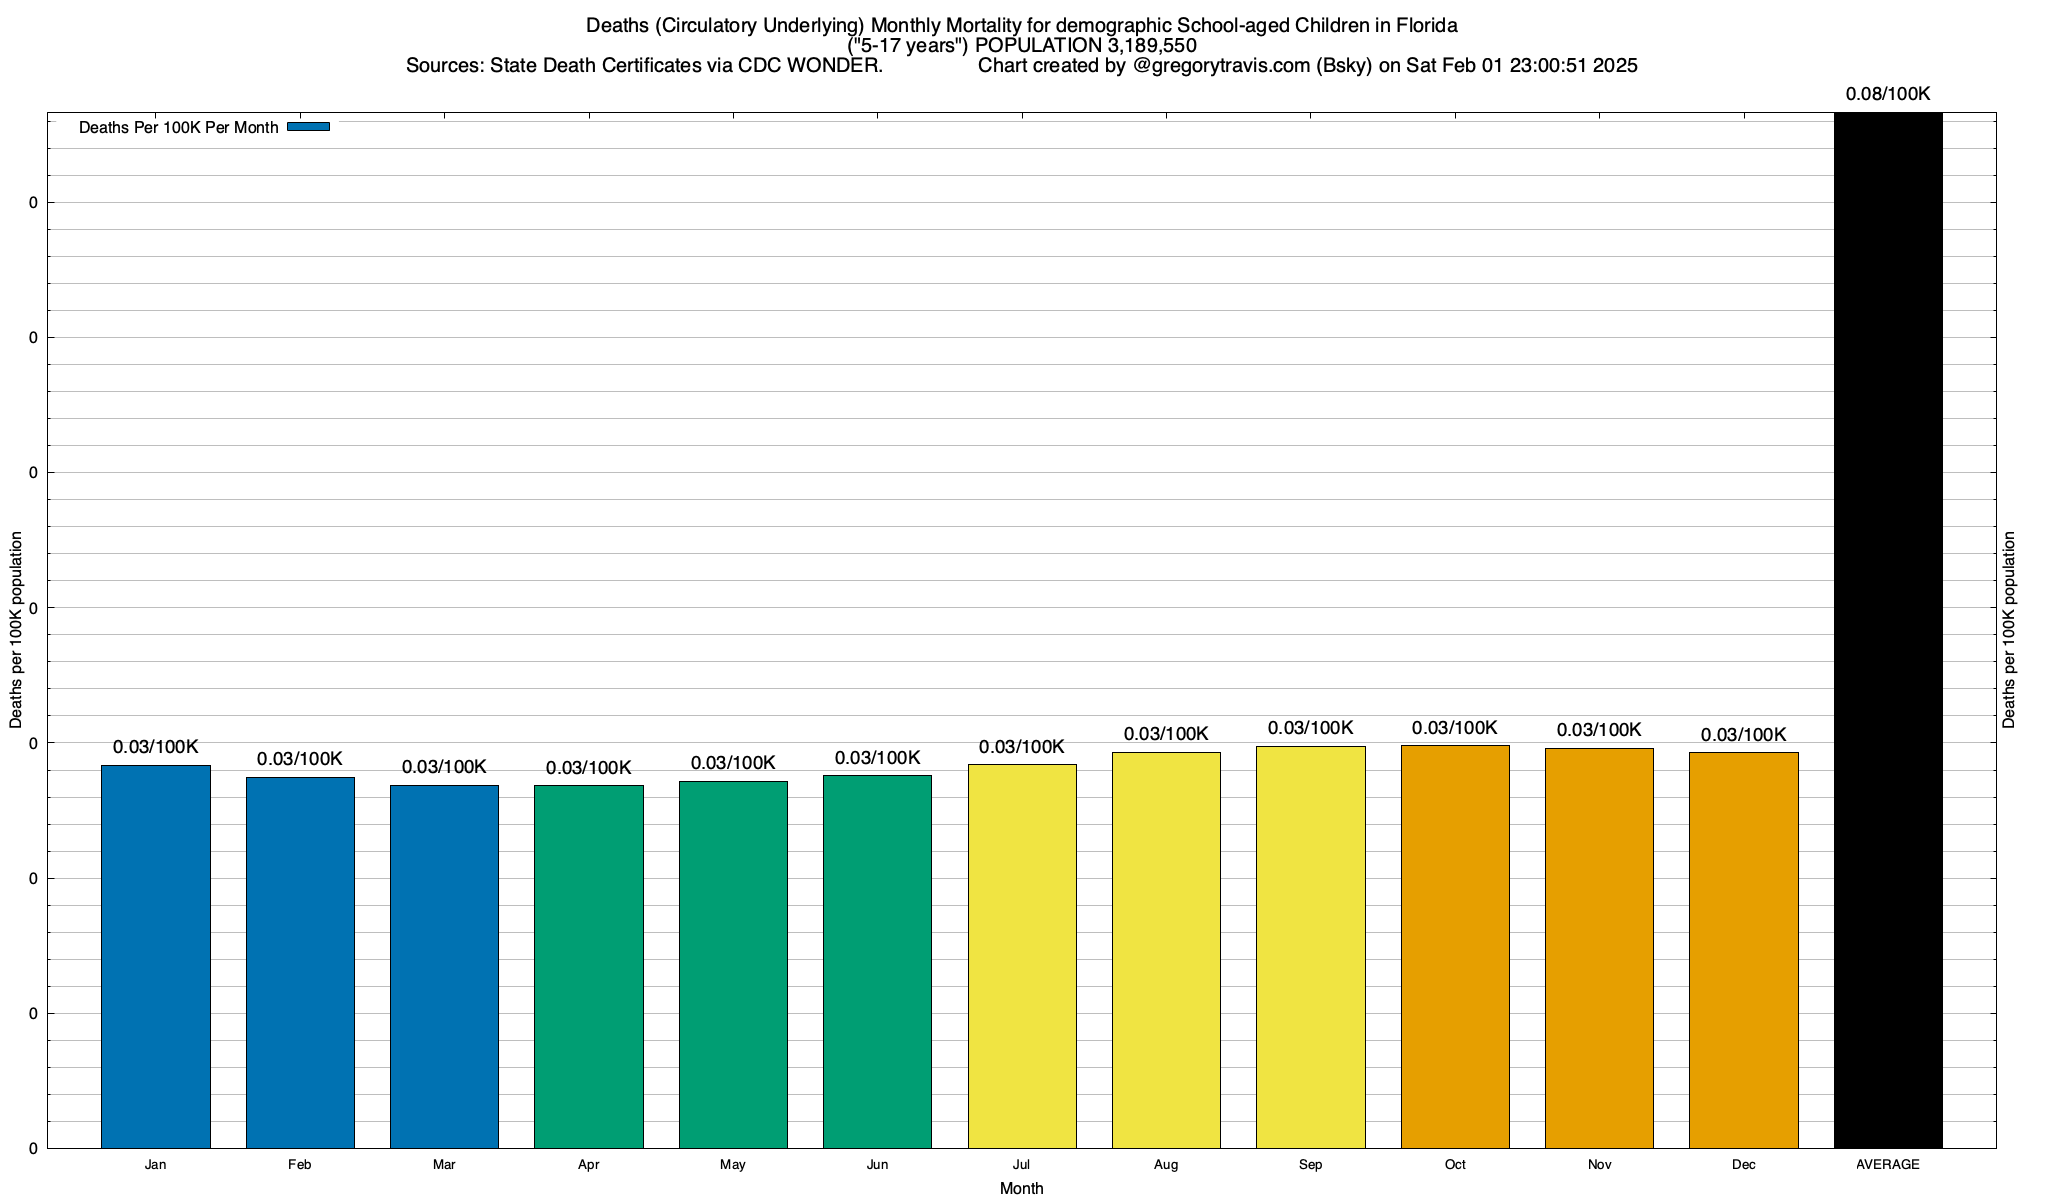Click the left 'Deaths per 100K population' axis label
2048x1200 pixels.
(16, 630)
